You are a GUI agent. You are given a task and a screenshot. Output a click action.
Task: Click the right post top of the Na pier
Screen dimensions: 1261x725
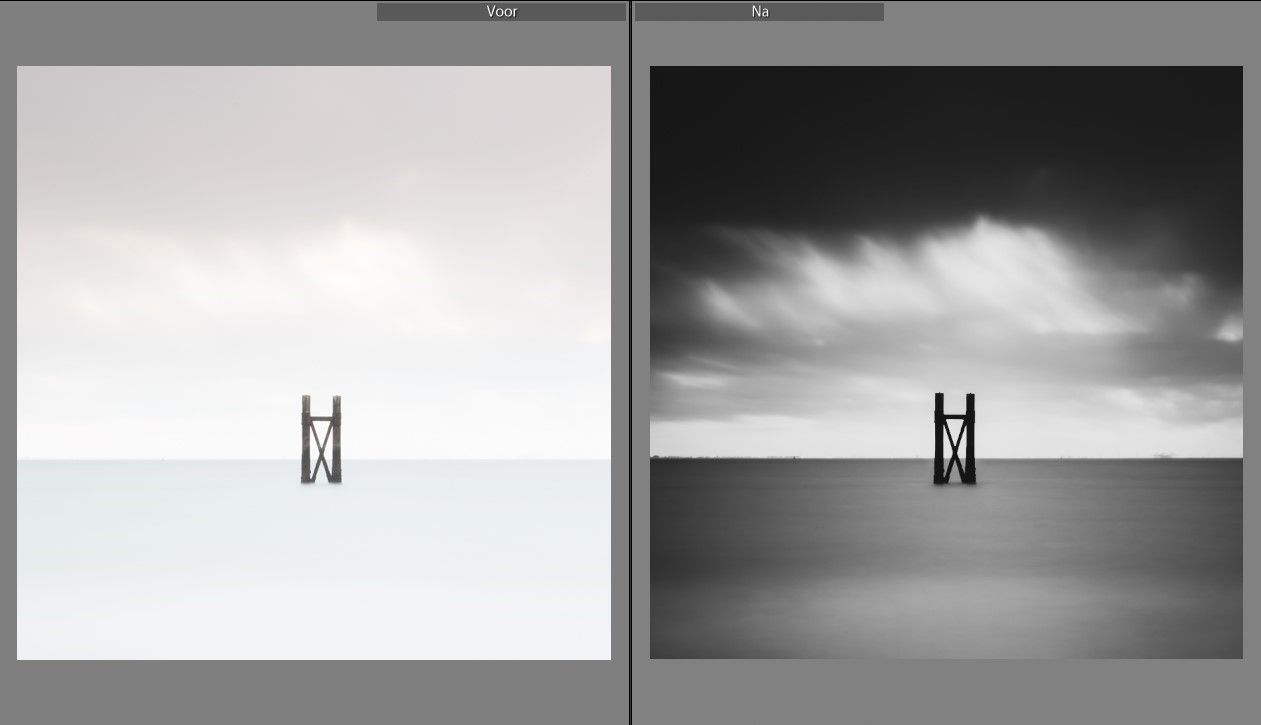(970, 398)
